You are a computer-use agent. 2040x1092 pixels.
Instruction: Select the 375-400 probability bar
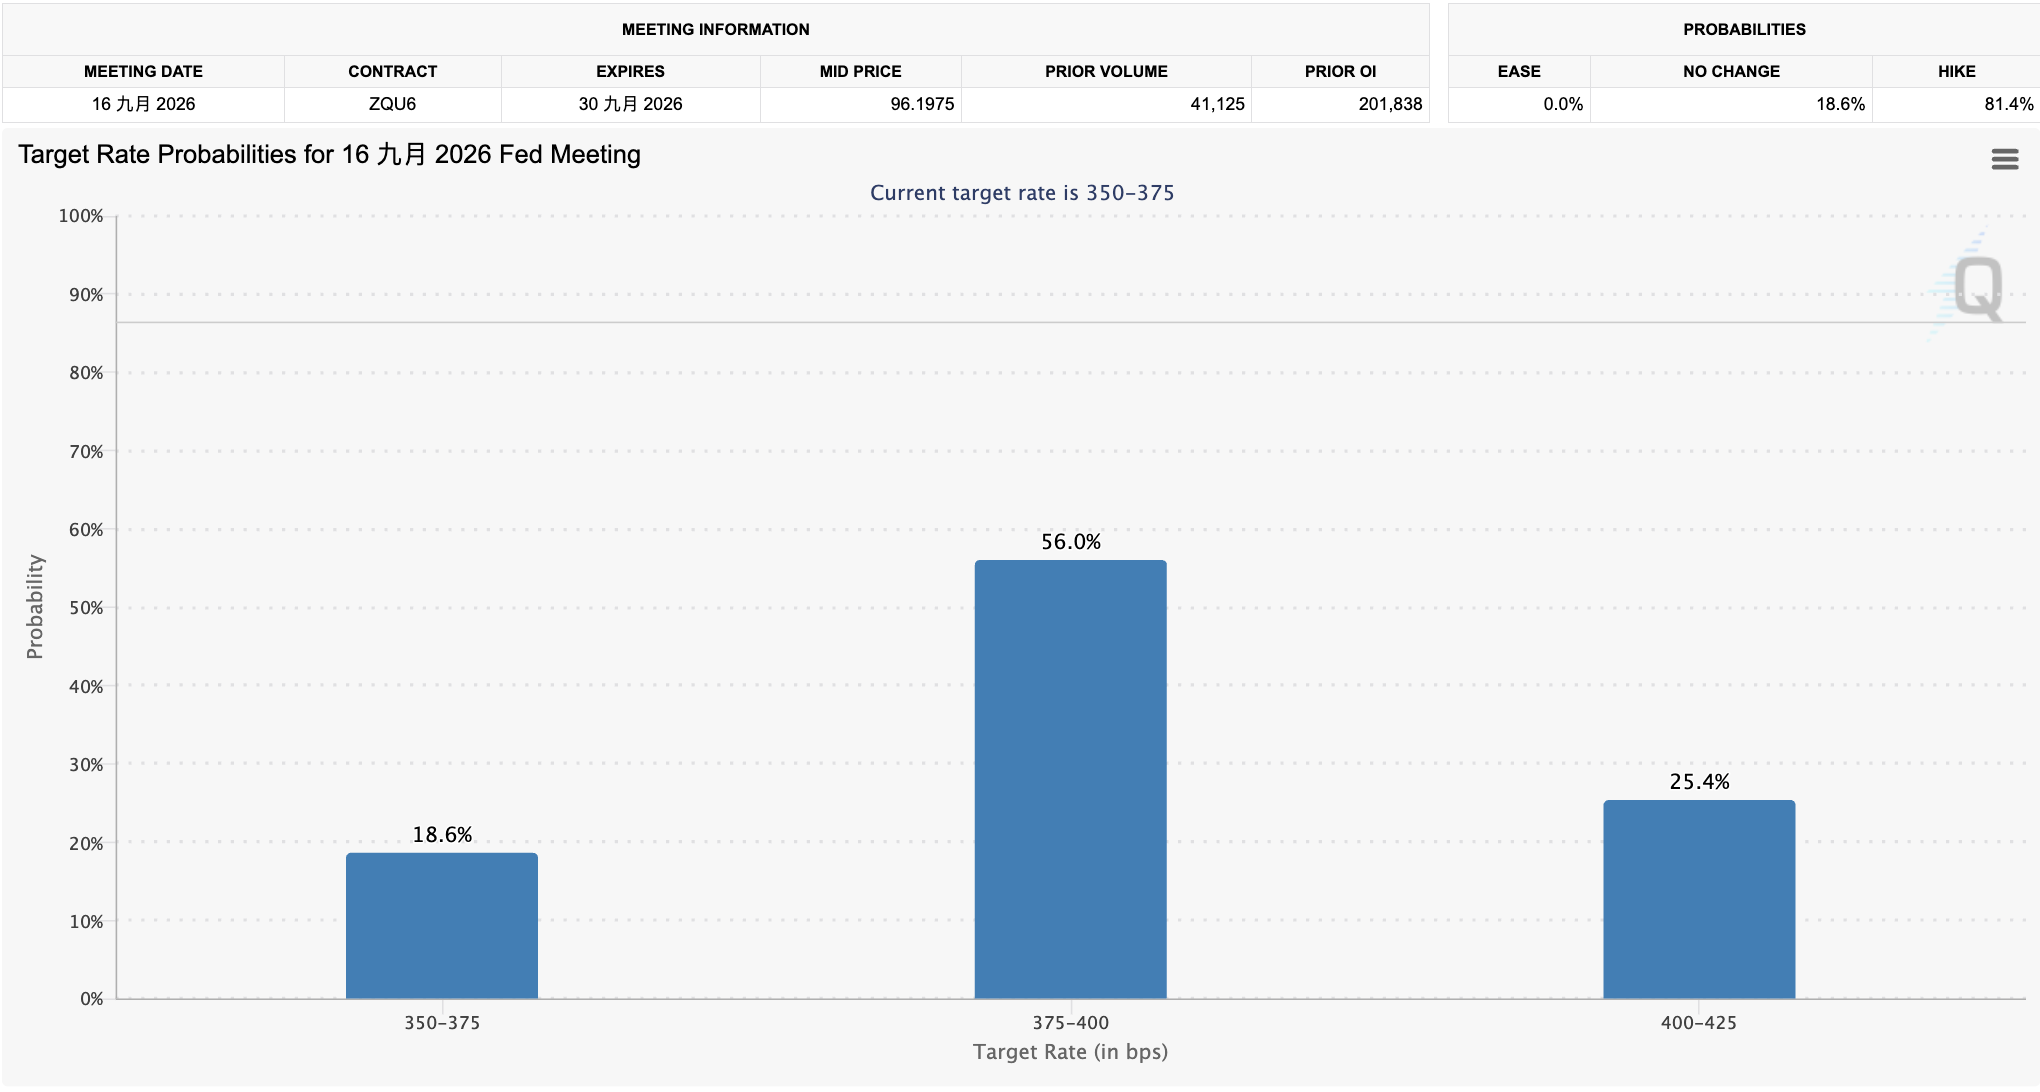(x=1070, y=779)
